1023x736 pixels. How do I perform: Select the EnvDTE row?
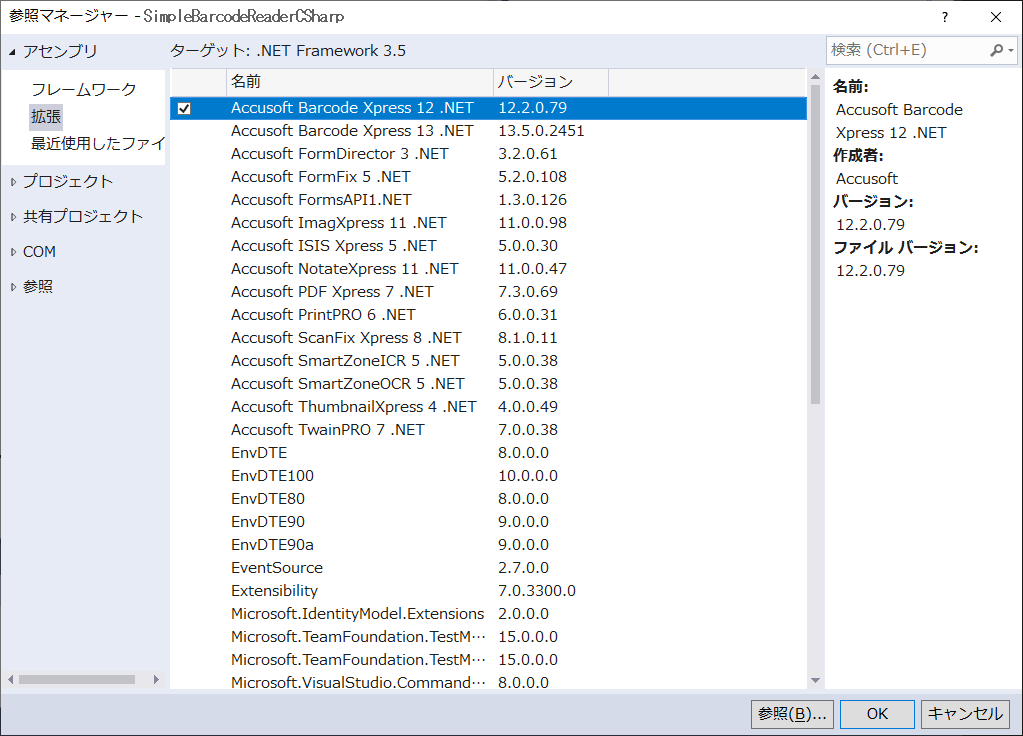pyautogui.click(x=488, y=453)
